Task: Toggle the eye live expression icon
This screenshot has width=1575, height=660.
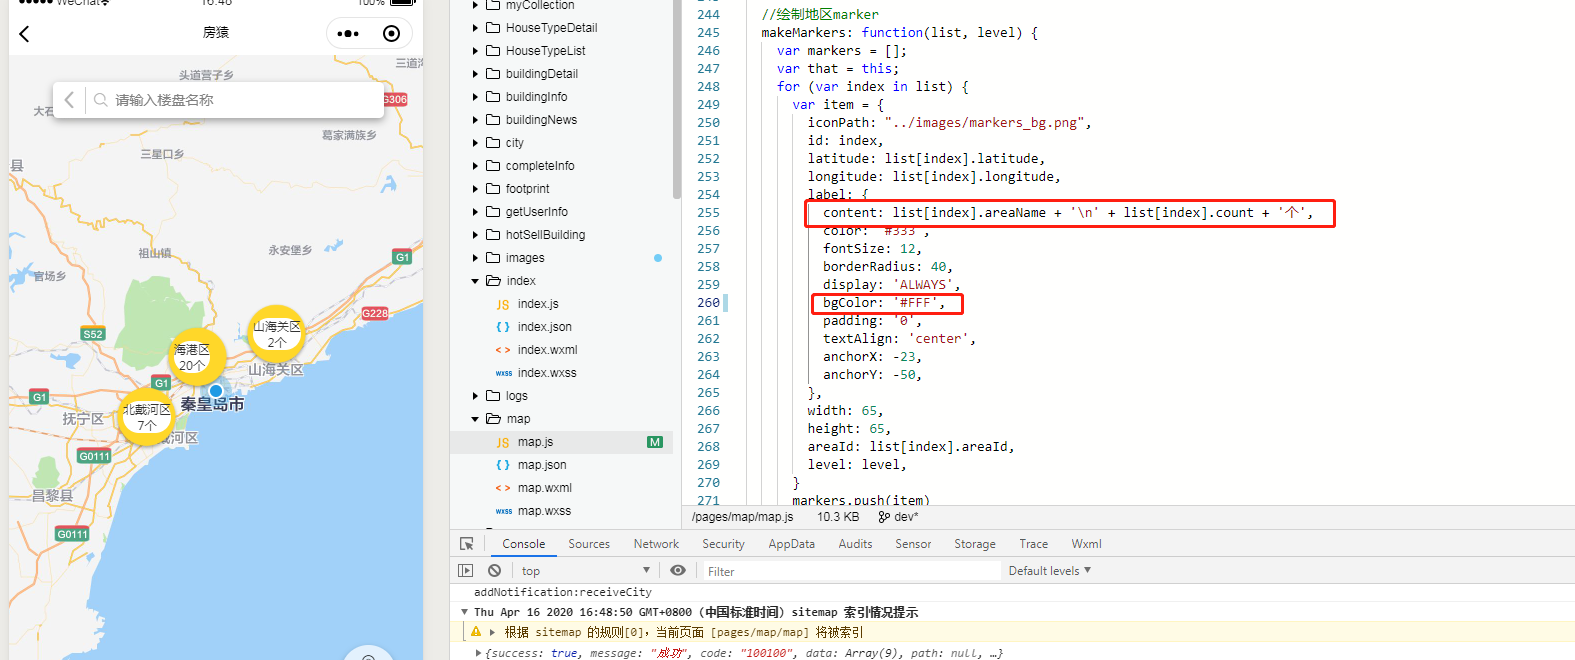Action: click(x=678, y=571)
